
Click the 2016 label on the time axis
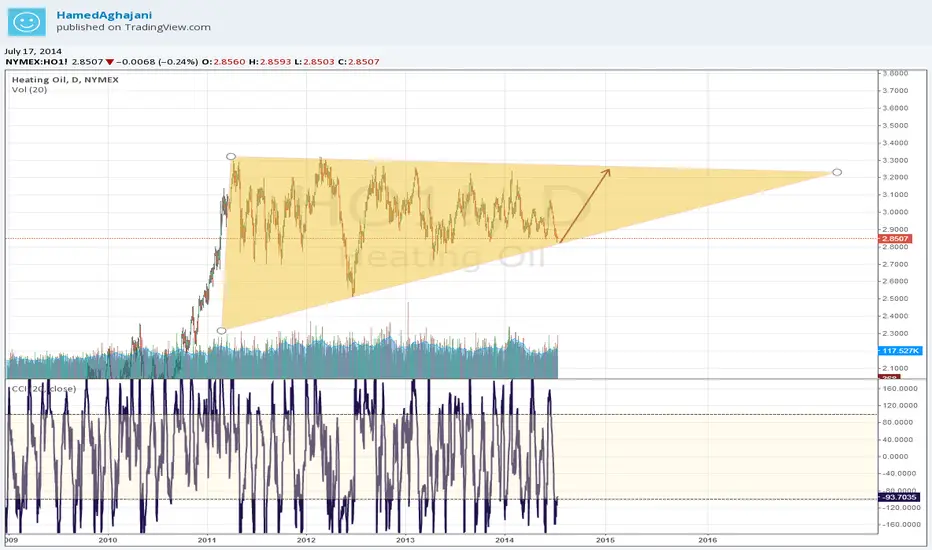(707, 540)
